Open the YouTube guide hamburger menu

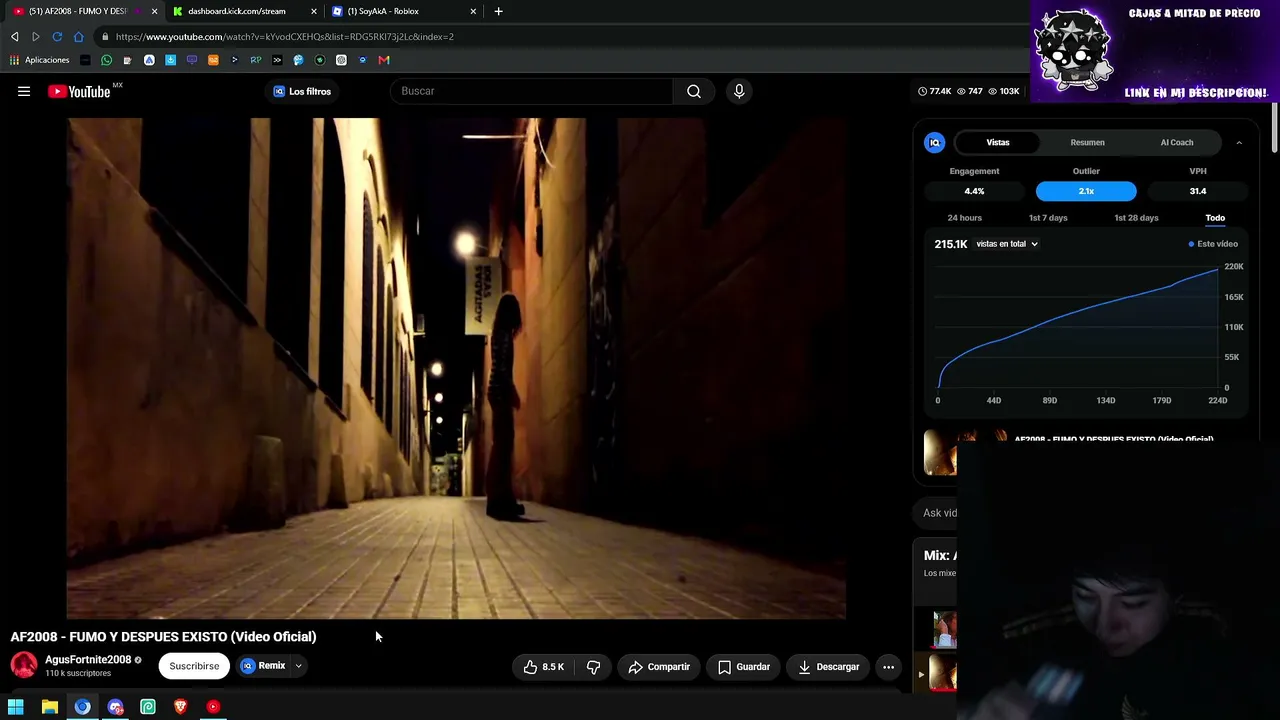24,91
